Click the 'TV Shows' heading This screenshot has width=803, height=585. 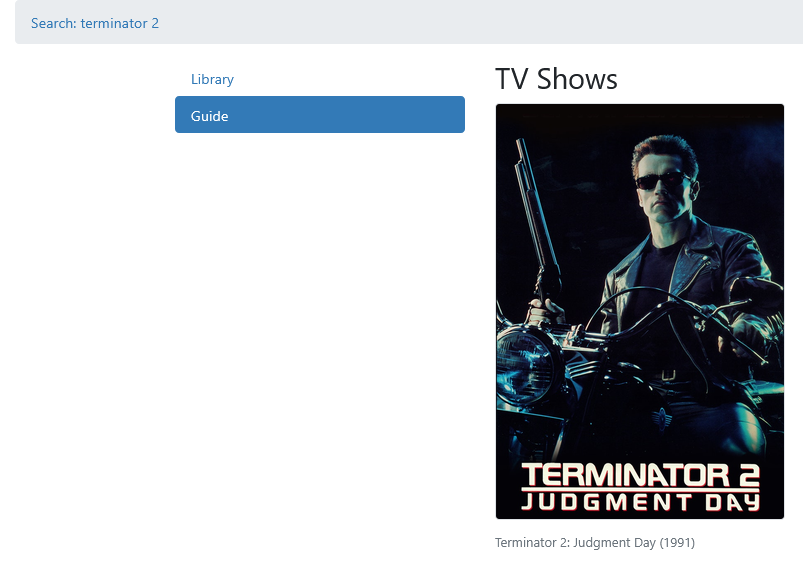click(556, 79)
